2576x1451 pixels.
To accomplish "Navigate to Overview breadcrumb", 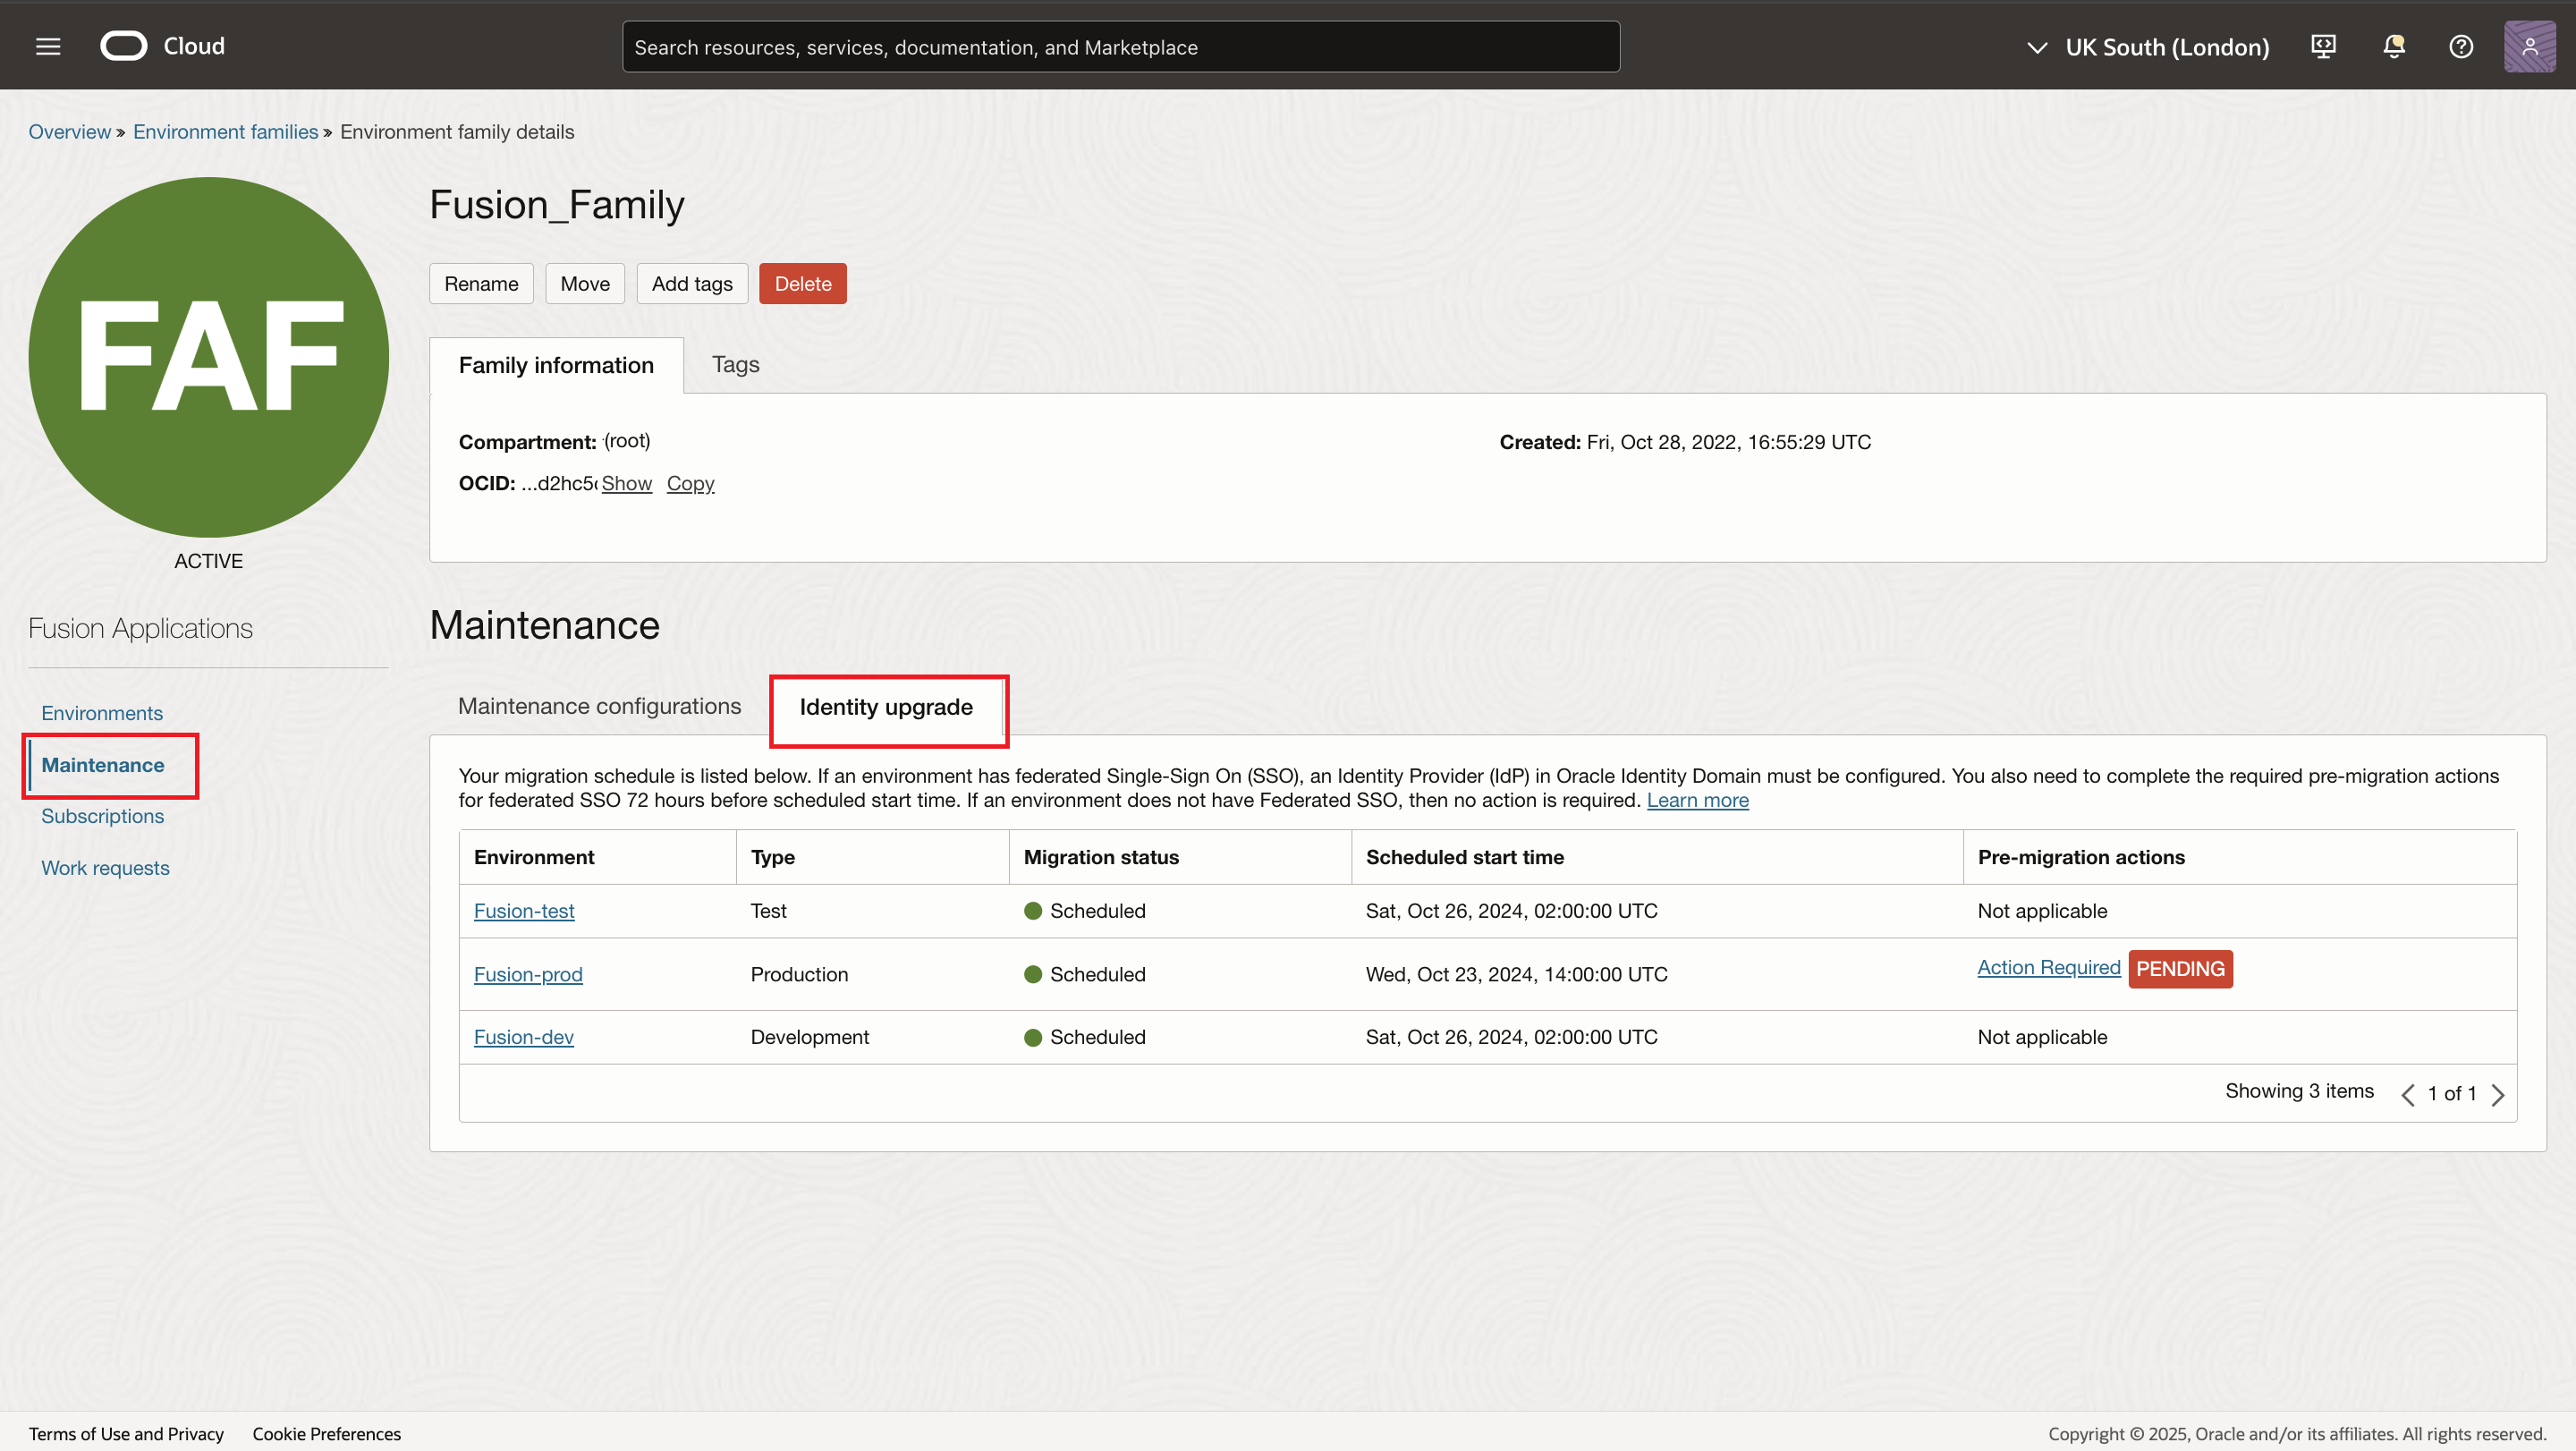I will pos(69,132).
